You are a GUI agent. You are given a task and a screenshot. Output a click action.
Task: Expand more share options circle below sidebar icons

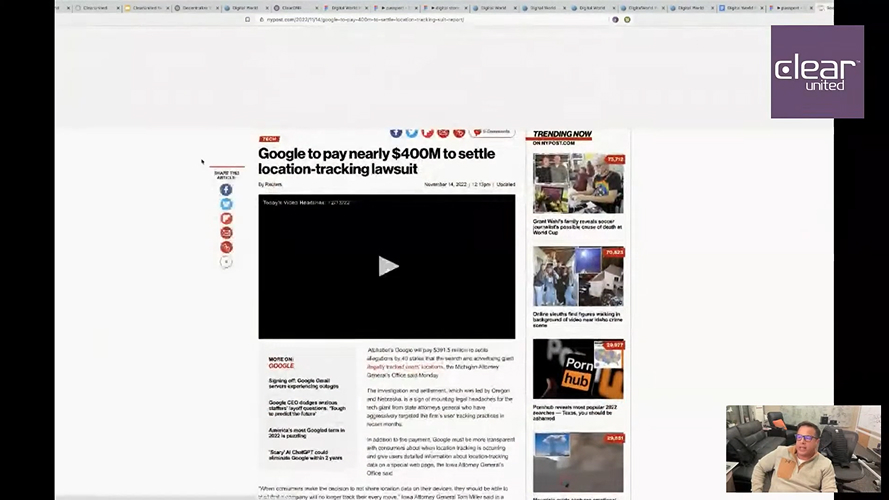click(x=226, y=262)
